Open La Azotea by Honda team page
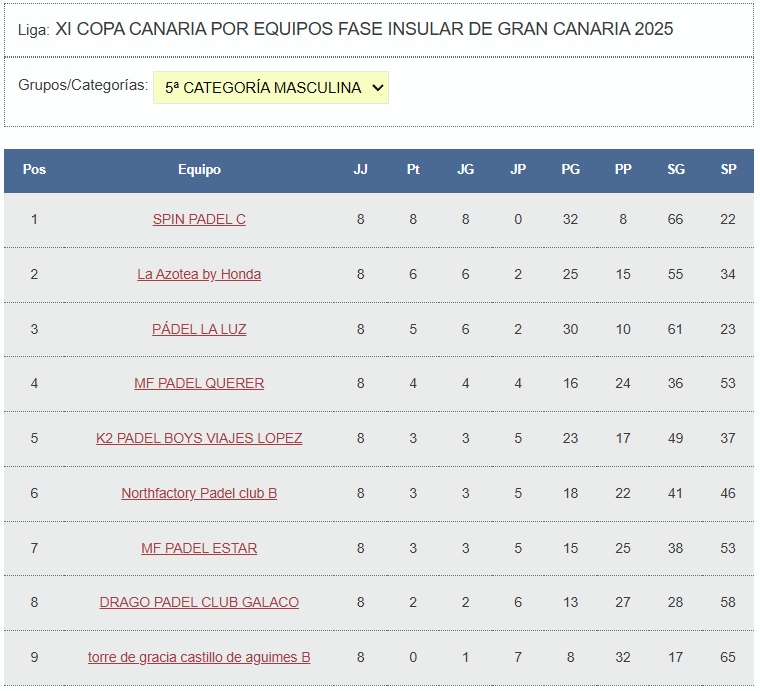The height and width of the screenshot is (691, 760). click(x=199, y=274)
